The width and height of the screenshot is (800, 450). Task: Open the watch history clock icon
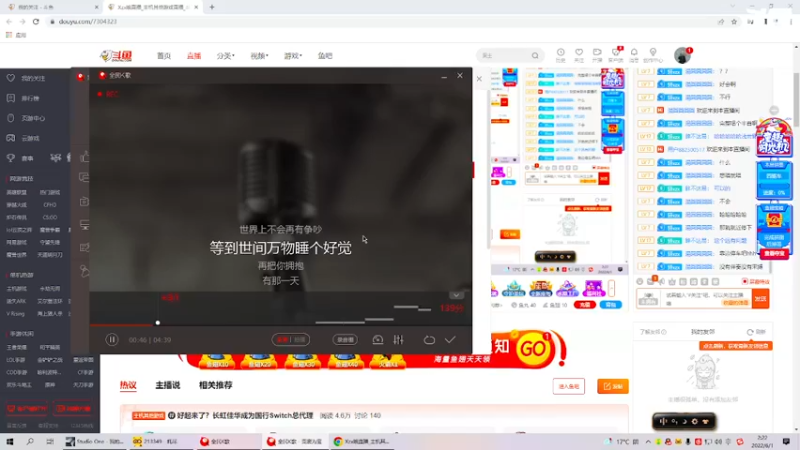point(561,55)
